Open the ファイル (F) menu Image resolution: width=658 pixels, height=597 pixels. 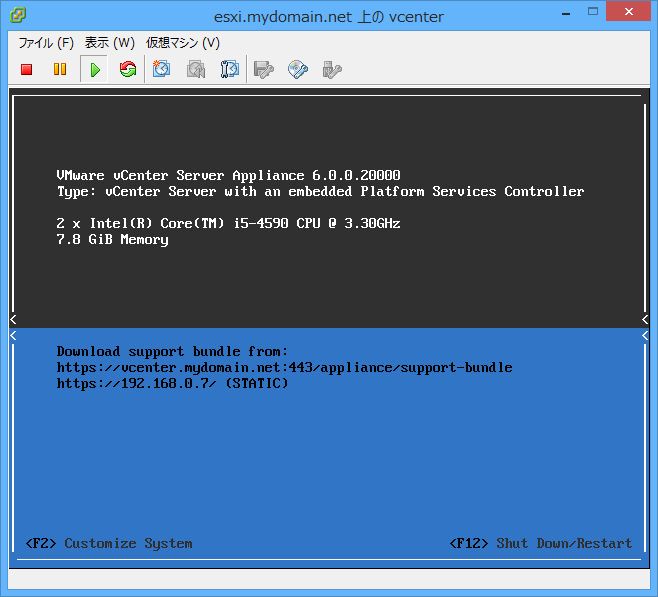pyautogui.click(x=46, y=43)
